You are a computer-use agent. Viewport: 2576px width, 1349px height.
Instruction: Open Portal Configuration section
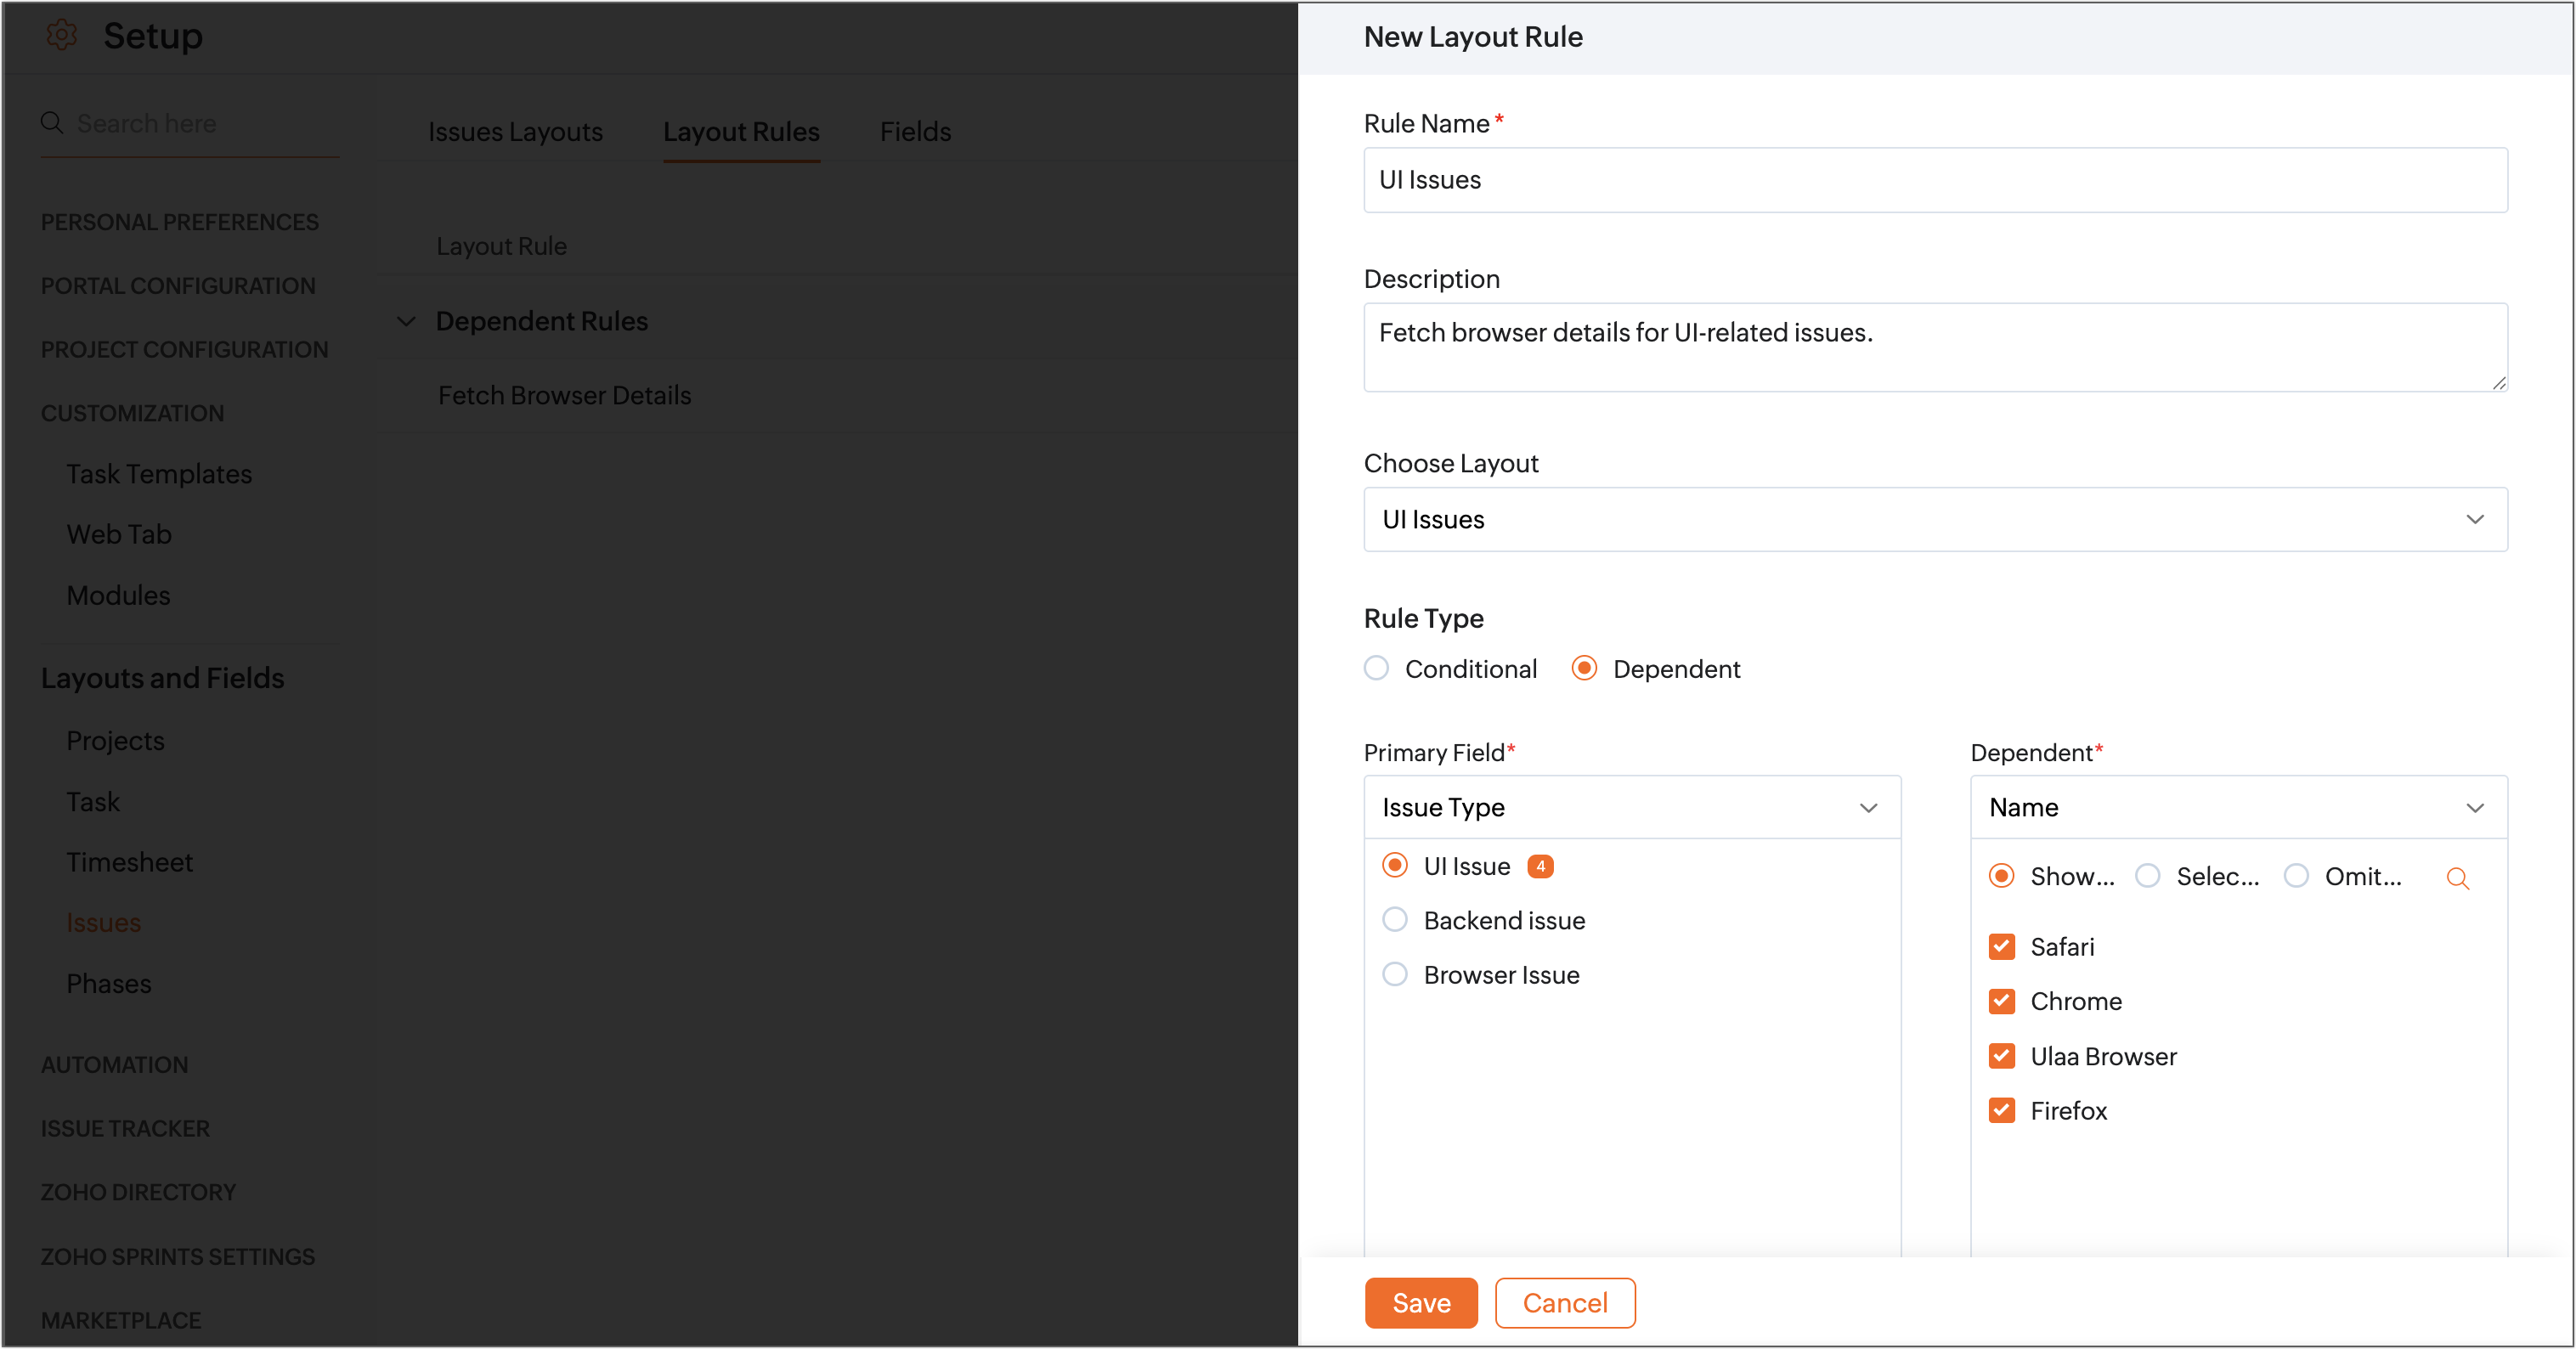tap(178, 286)
